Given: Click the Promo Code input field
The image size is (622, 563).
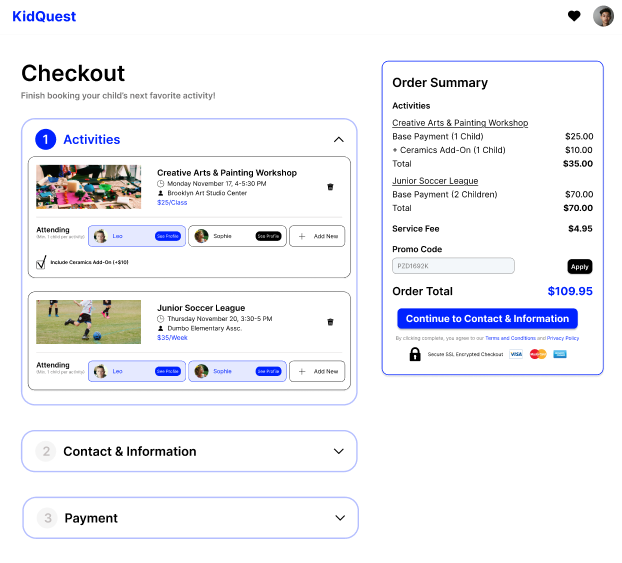Looking at the screenshot, I should point(453,266).
